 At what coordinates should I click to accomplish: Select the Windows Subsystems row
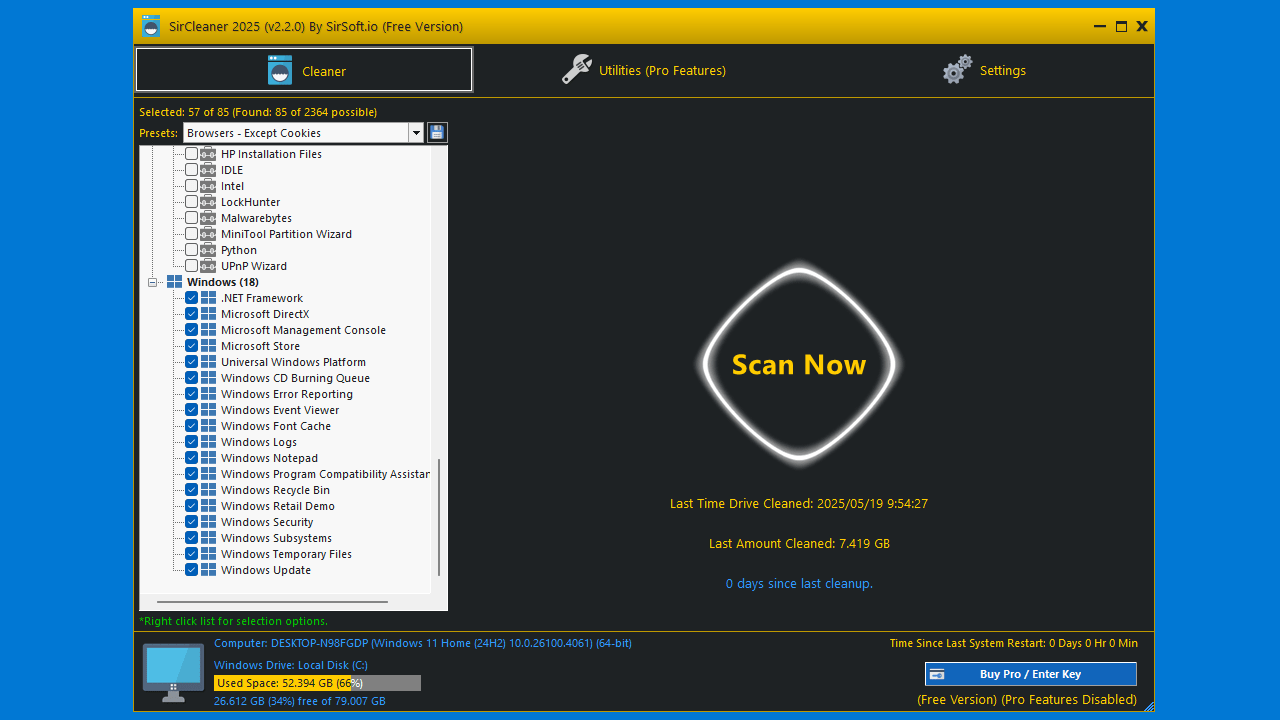pyautogui.click(x=276, y=538)
